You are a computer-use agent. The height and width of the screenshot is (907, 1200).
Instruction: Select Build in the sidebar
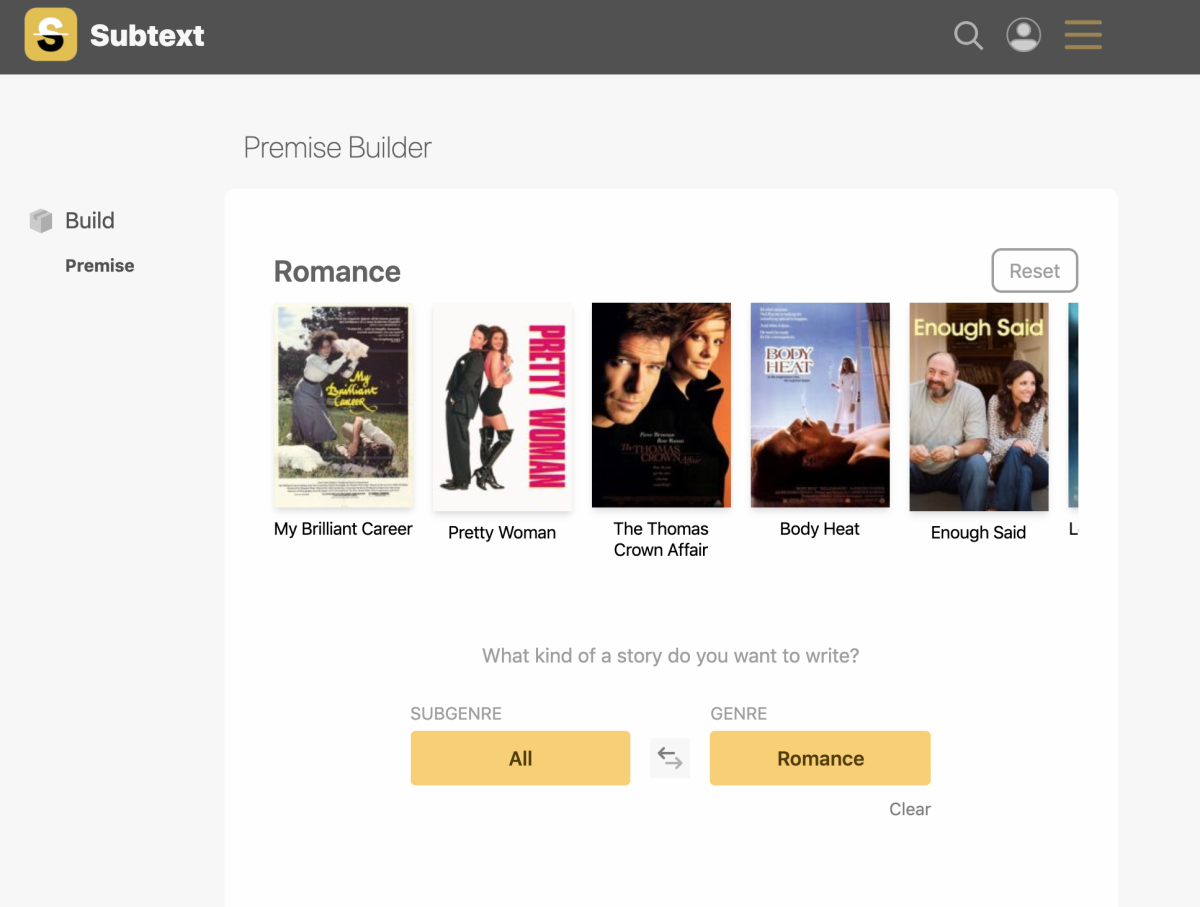coord(90,221)
